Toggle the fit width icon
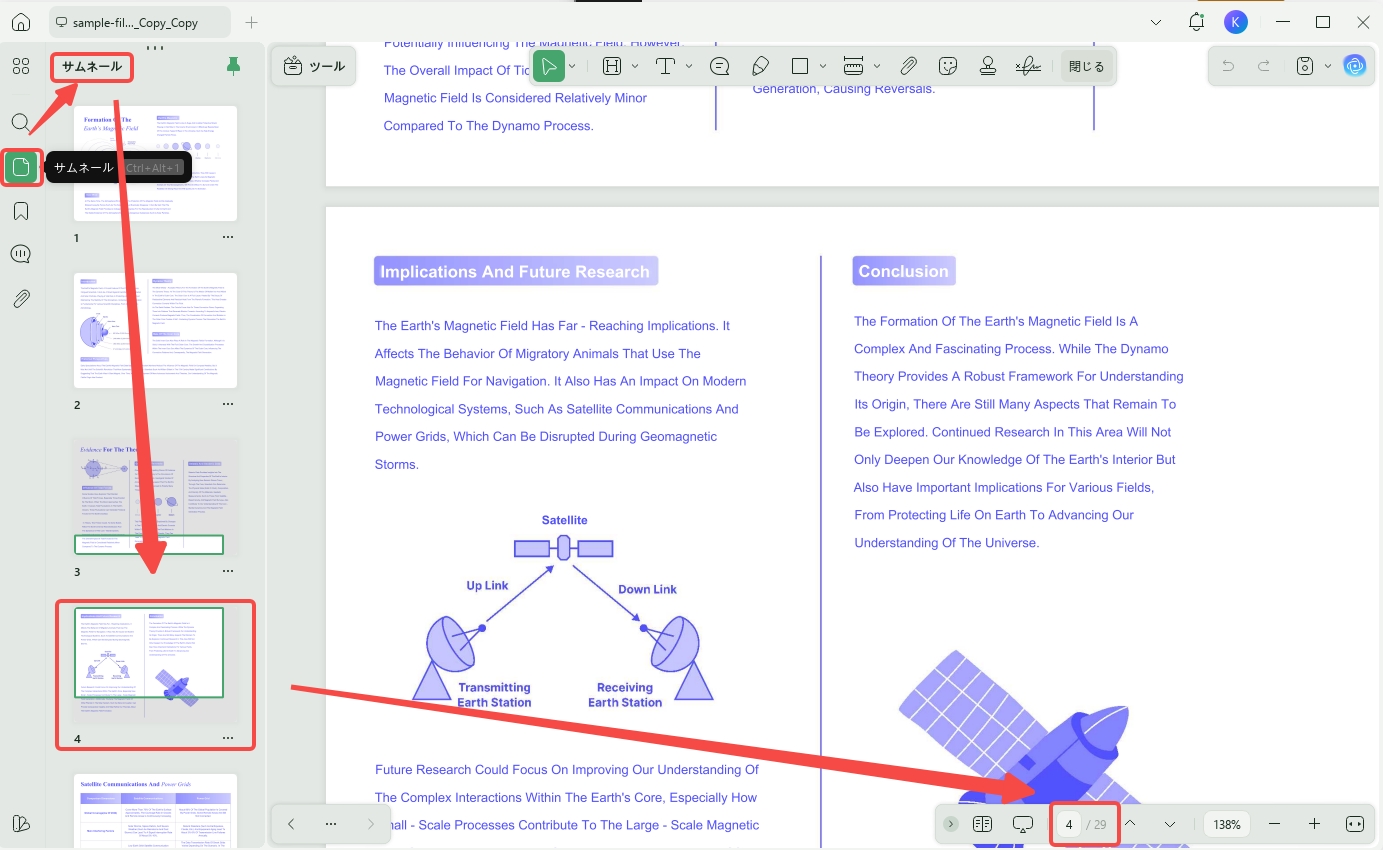This screenshot has width=1383, height=850. (1355, 824)
